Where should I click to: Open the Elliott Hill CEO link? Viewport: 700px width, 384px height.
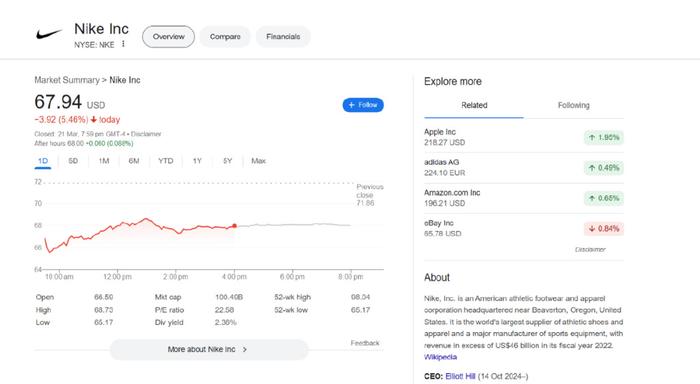point(460,376)
